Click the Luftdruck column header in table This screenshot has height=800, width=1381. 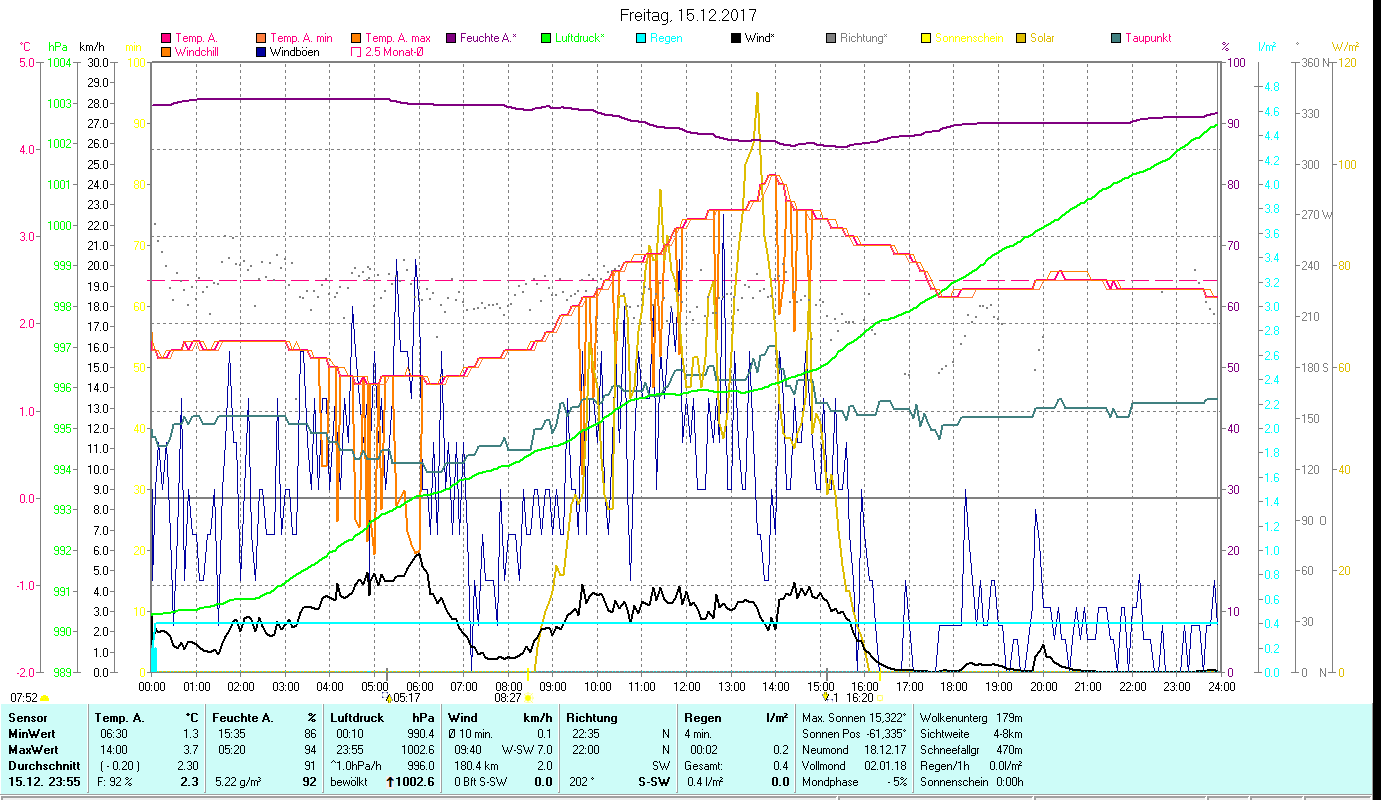(x=357, y=718)
